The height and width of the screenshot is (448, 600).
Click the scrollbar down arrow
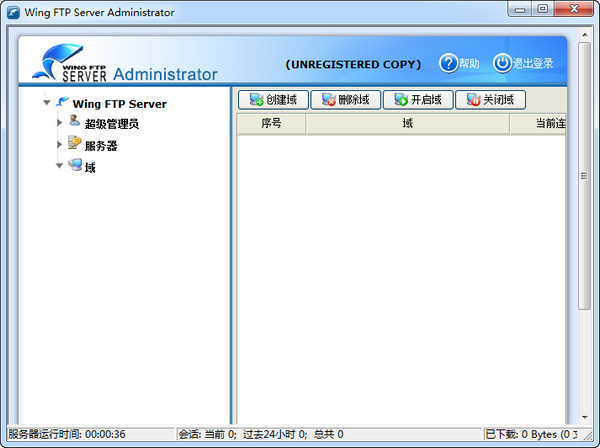click(x=585, y=417)
